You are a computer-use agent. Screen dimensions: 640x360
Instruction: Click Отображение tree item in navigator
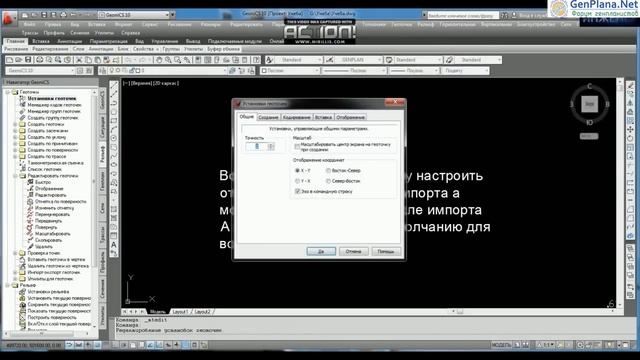tap(49, 189)
